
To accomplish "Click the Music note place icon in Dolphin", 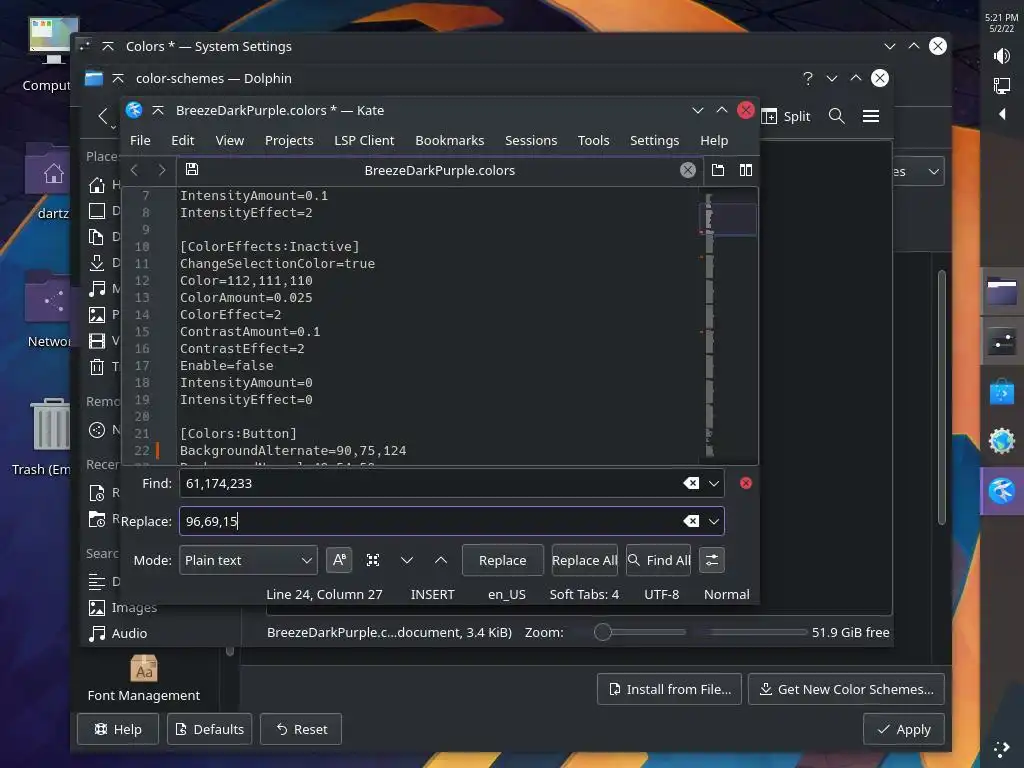I will (x=97, y=289).
